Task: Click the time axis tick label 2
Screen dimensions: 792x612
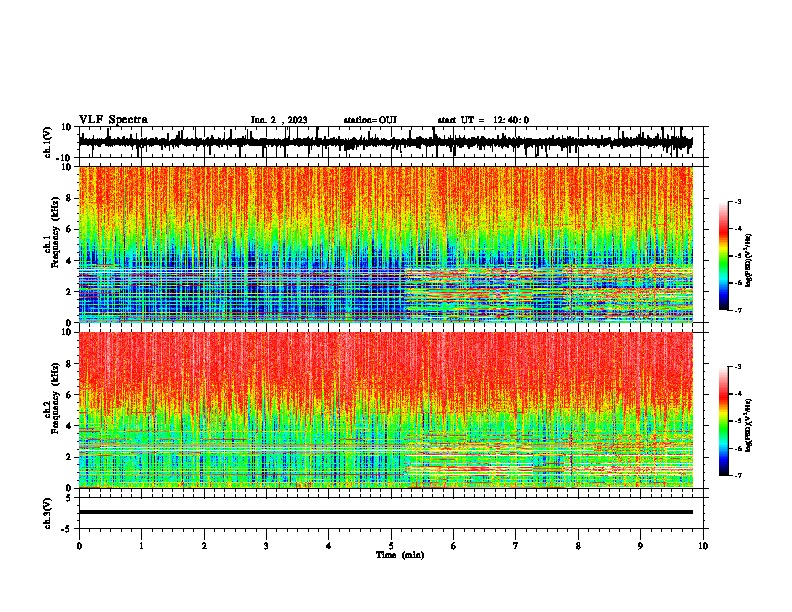Action: [204, 546]
